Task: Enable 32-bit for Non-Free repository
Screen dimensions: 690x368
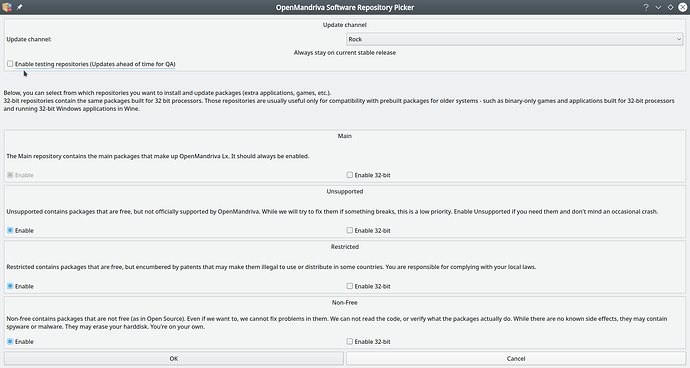Action: click(x=349, y=342)
